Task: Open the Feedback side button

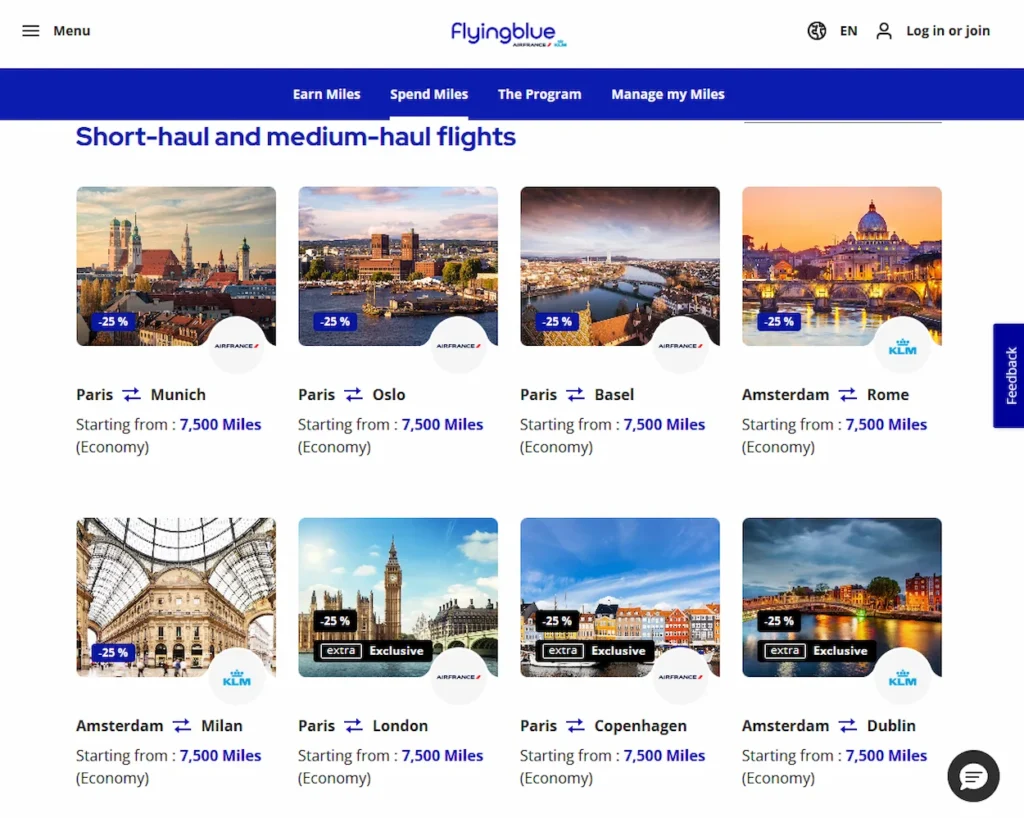Action: coord(1010,376)
